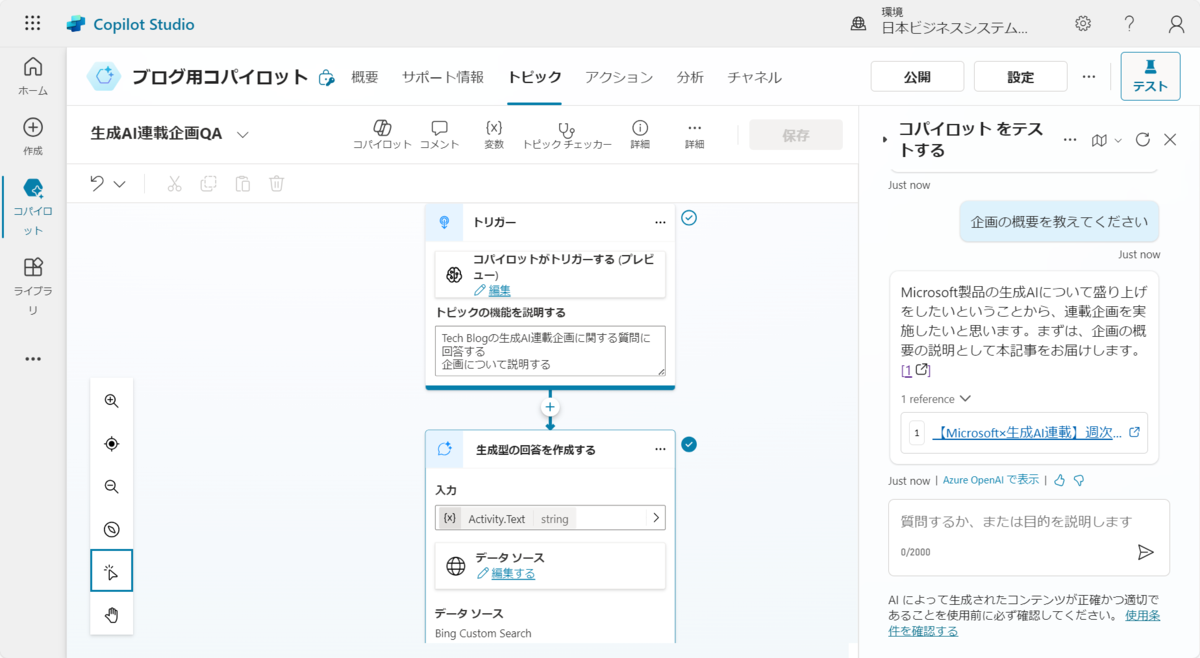The width and height of the screenshot is (1200, 658).
Task: Click the thumbs up feedback icon
Action: click(x=1060, y=480)
